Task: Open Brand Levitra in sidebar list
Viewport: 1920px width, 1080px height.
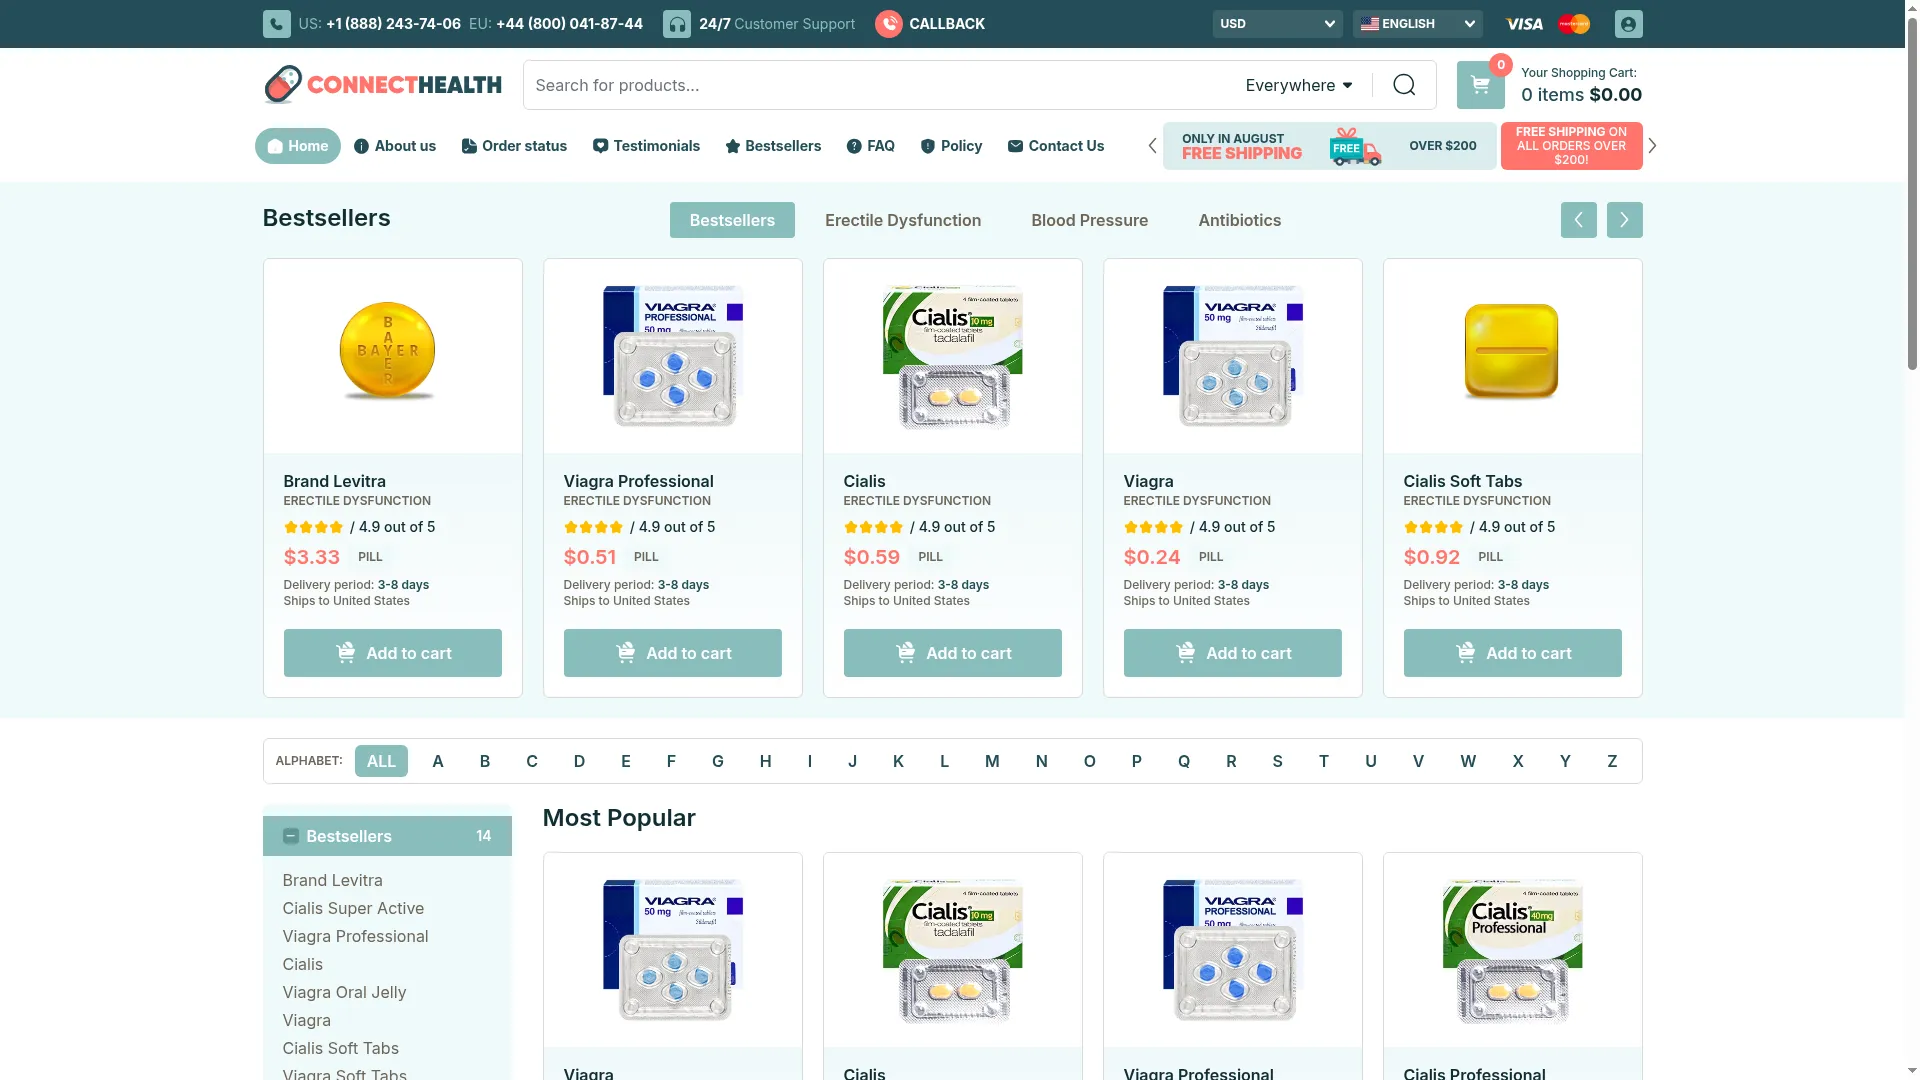Action: (332, 880)
